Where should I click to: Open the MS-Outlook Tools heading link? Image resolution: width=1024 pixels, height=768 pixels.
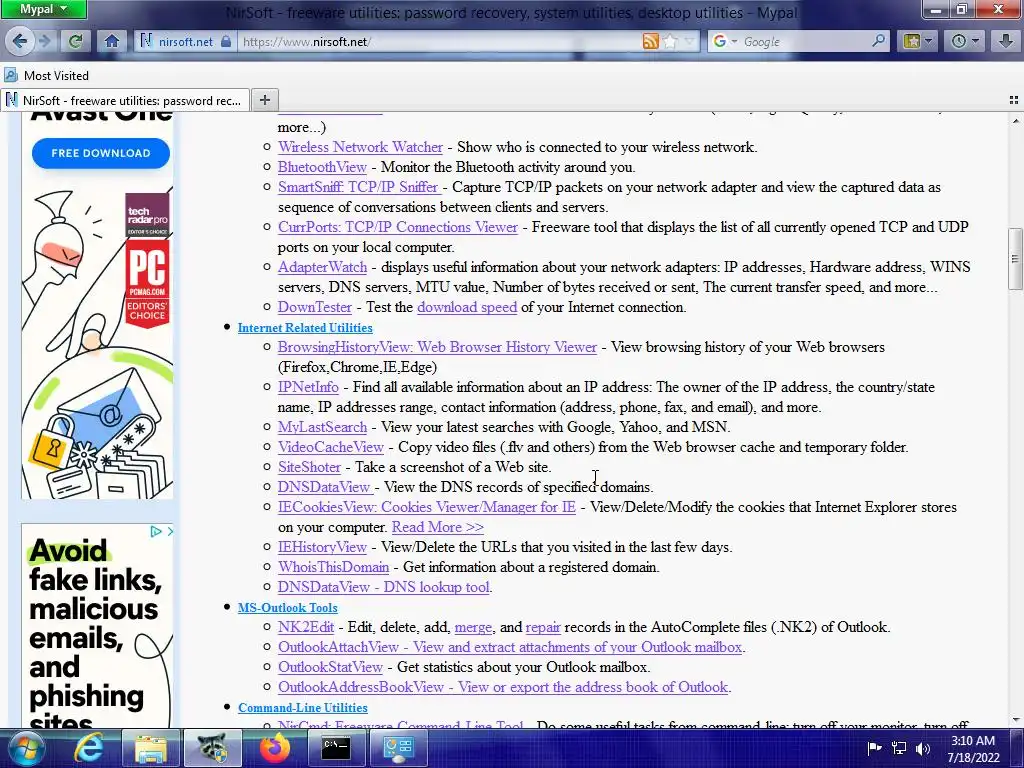(287, 608)
